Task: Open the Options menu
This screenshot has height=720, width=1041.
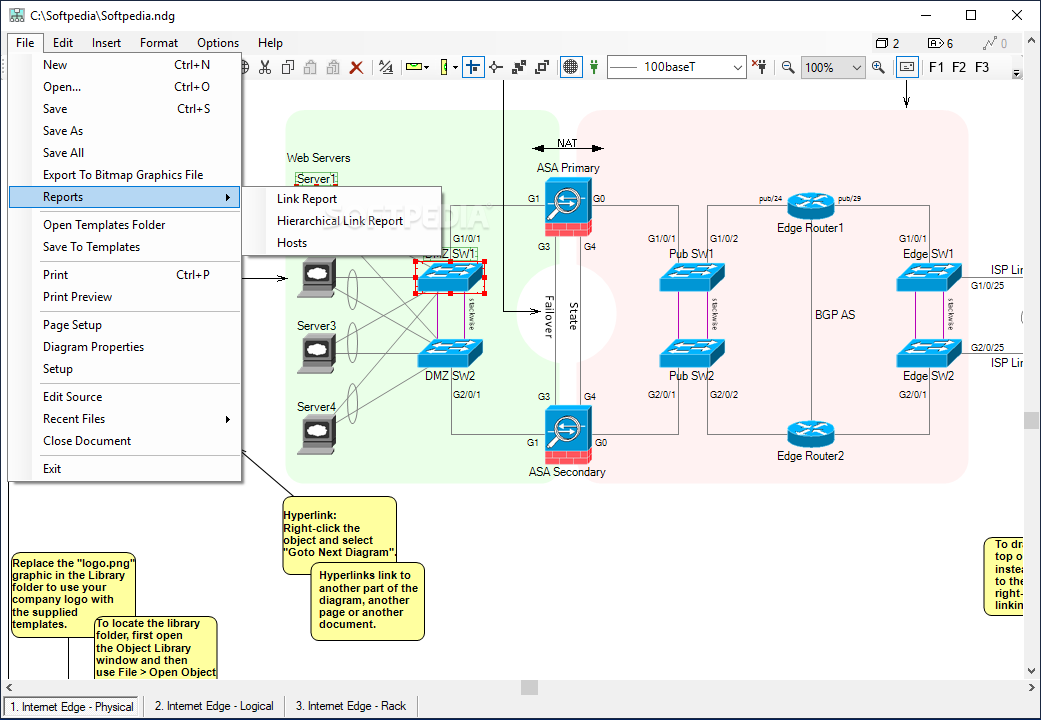Action: pos(218,43)
